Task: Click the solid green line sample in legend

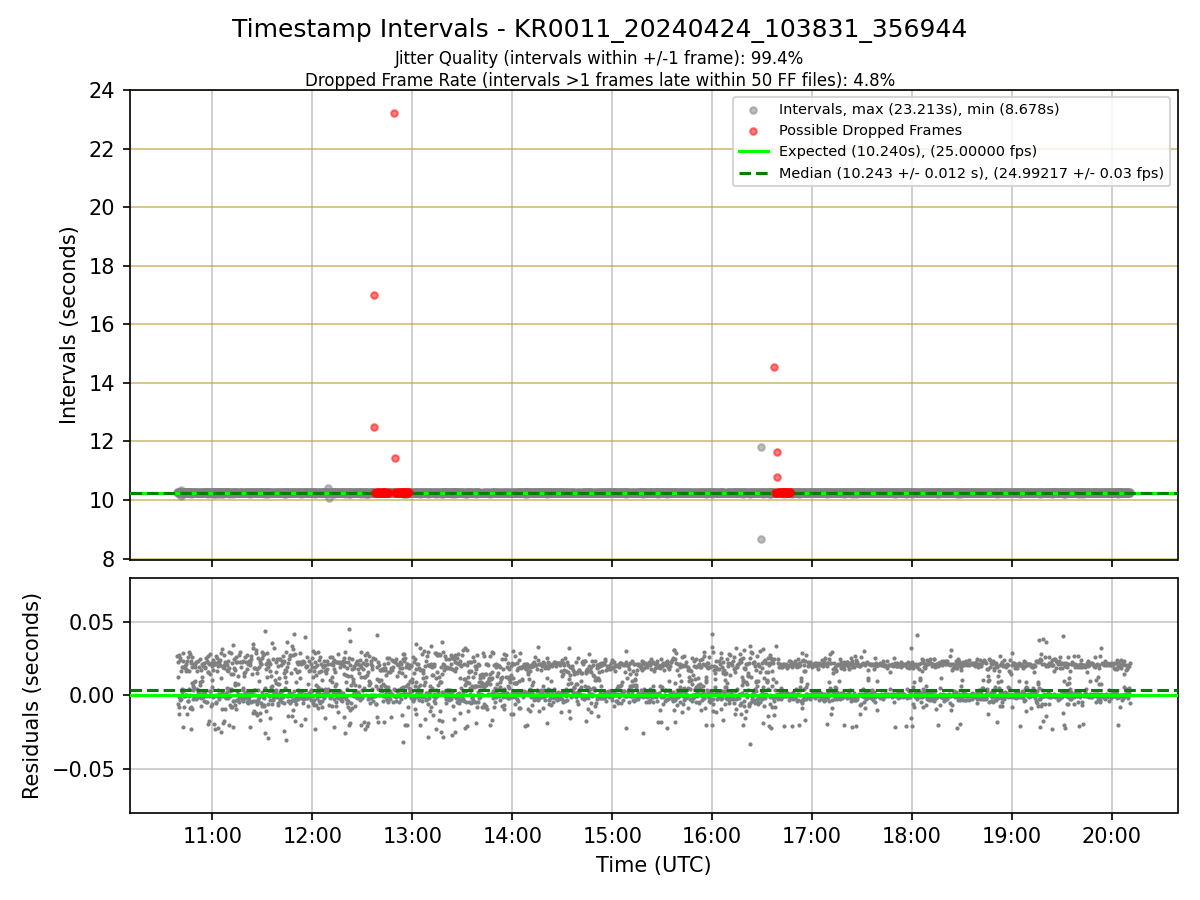Action: pyautogui.click(x=753, y=152)
